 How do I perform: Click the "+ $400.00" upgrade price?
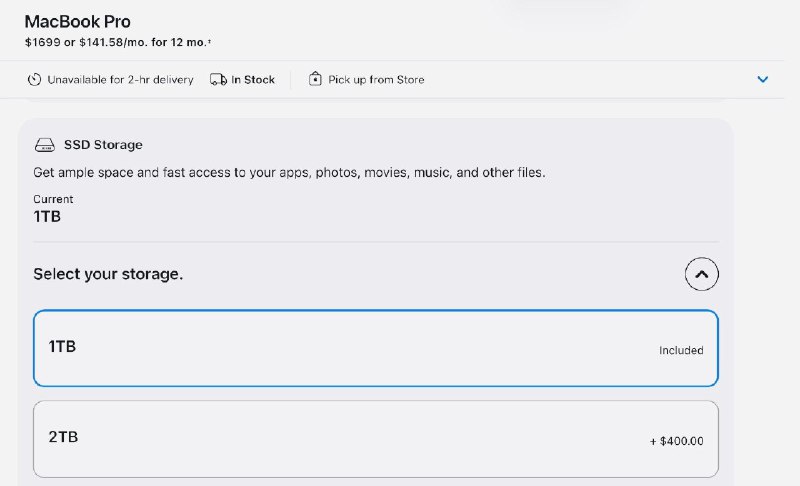(x=675, y=441)
